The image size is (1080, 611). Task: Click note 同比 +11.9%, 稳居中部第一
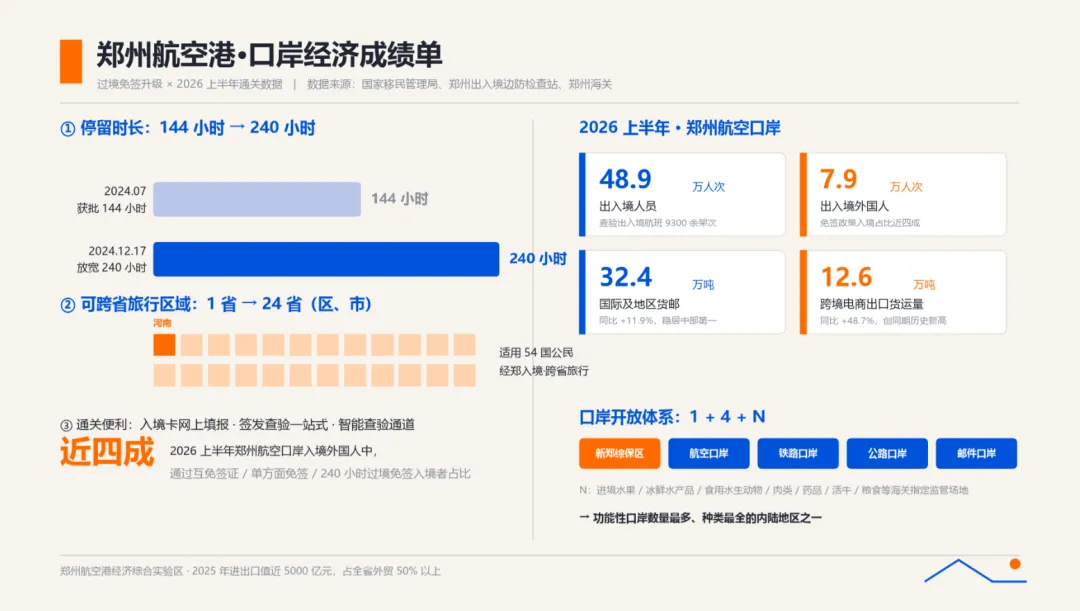[x=658, y=320]
